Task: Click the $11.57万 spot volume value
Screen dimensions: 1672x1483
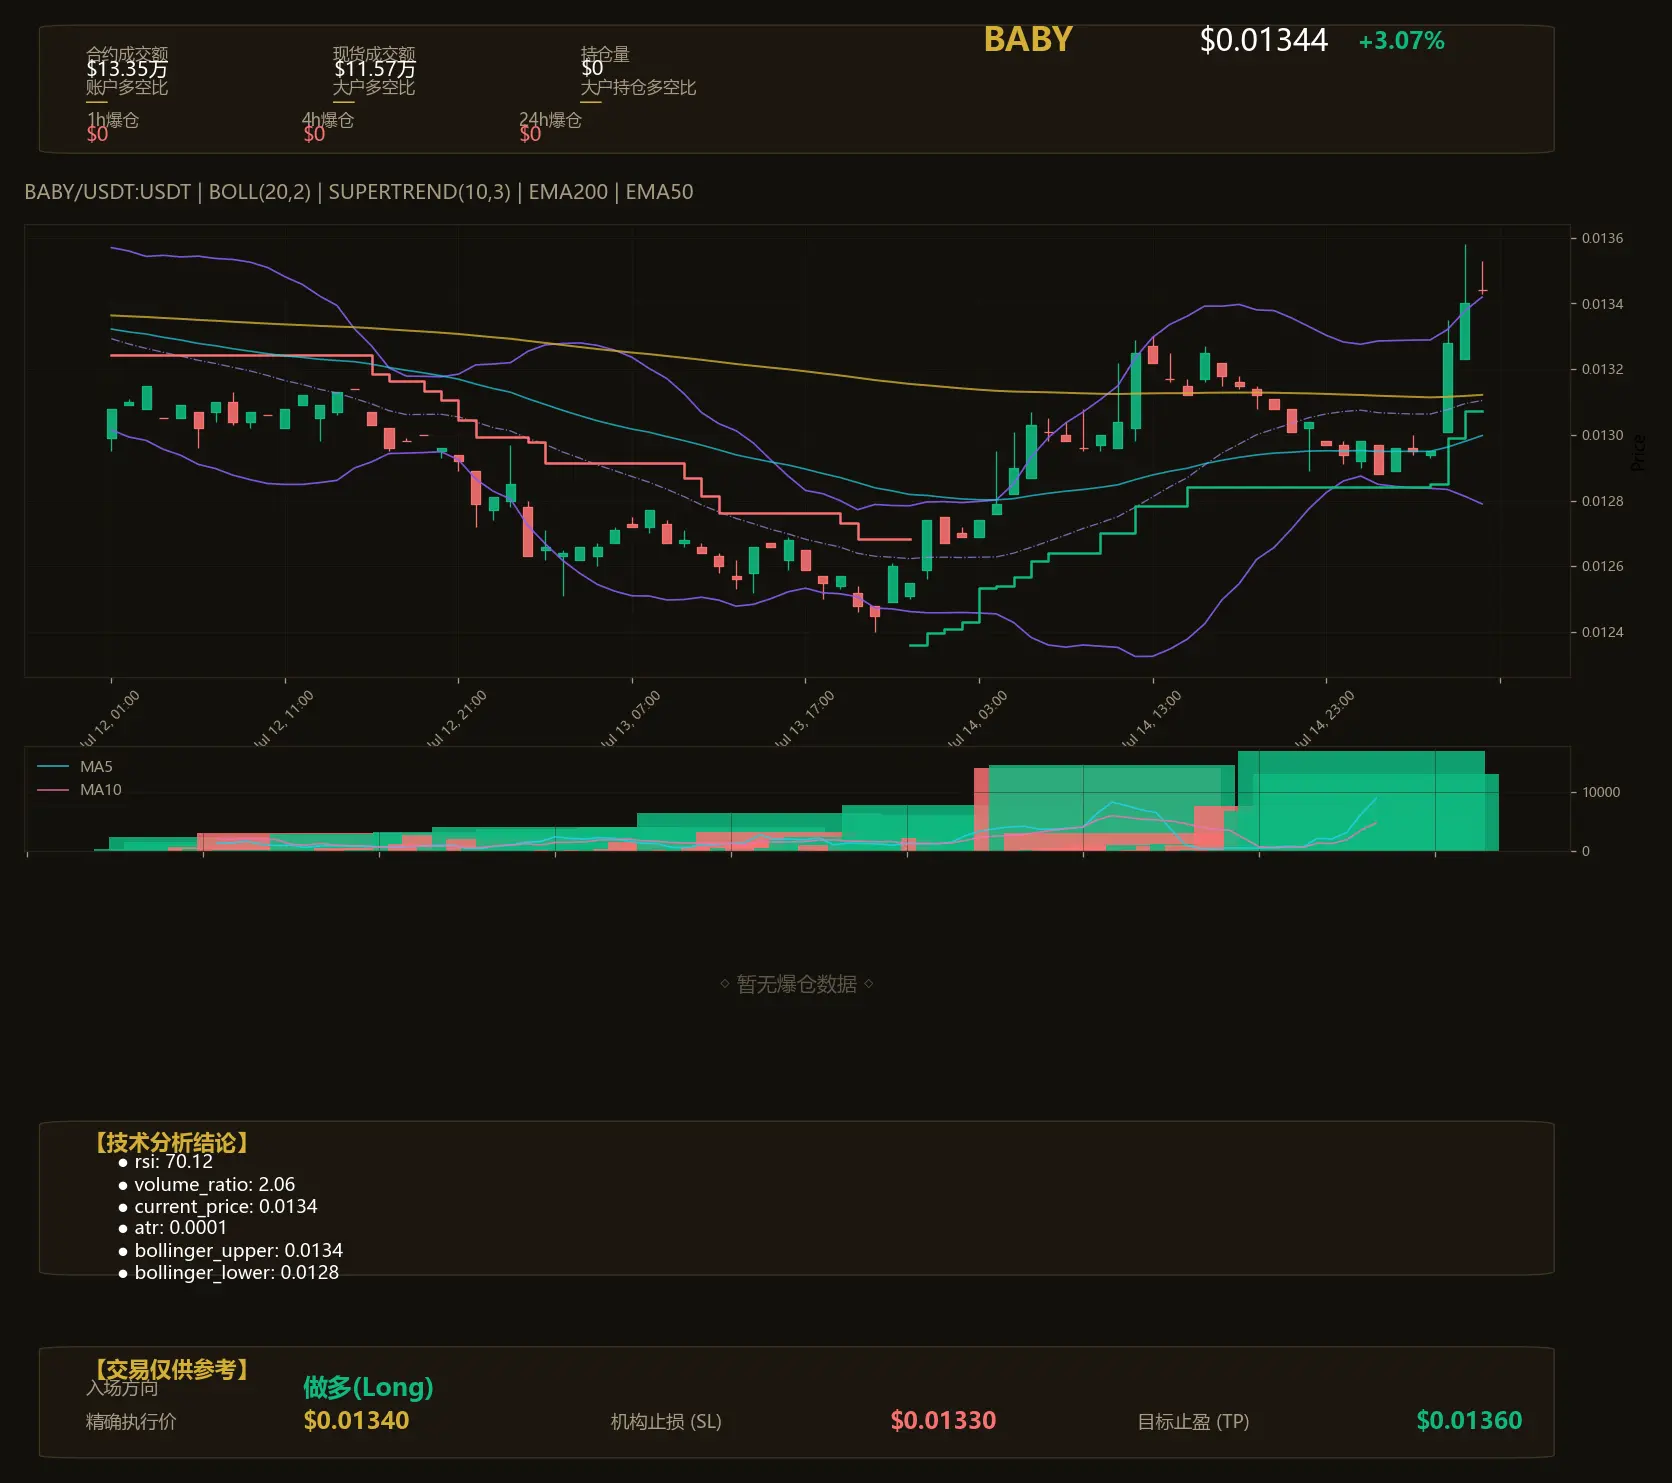Action: pos(374,69)
